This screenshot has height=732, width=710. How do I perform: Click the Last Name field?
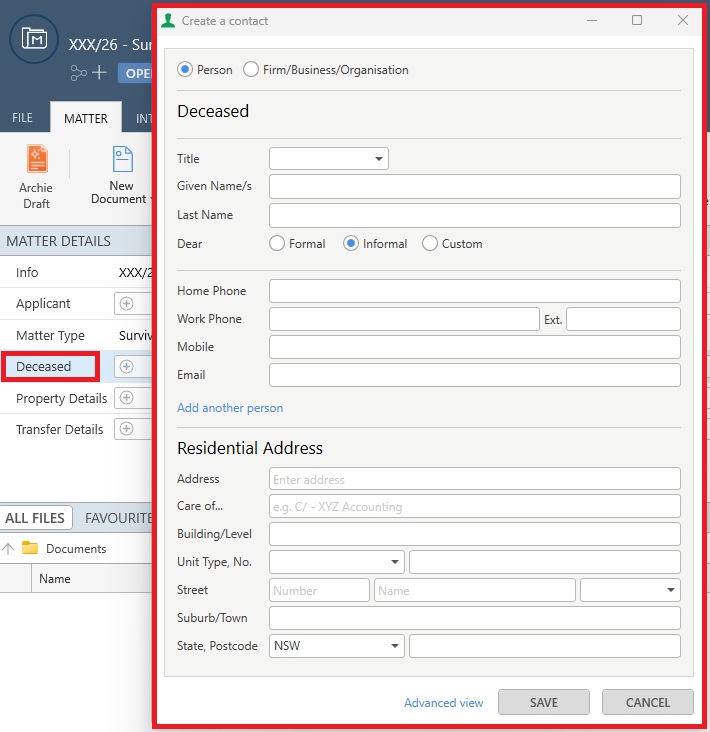point(475,215)
